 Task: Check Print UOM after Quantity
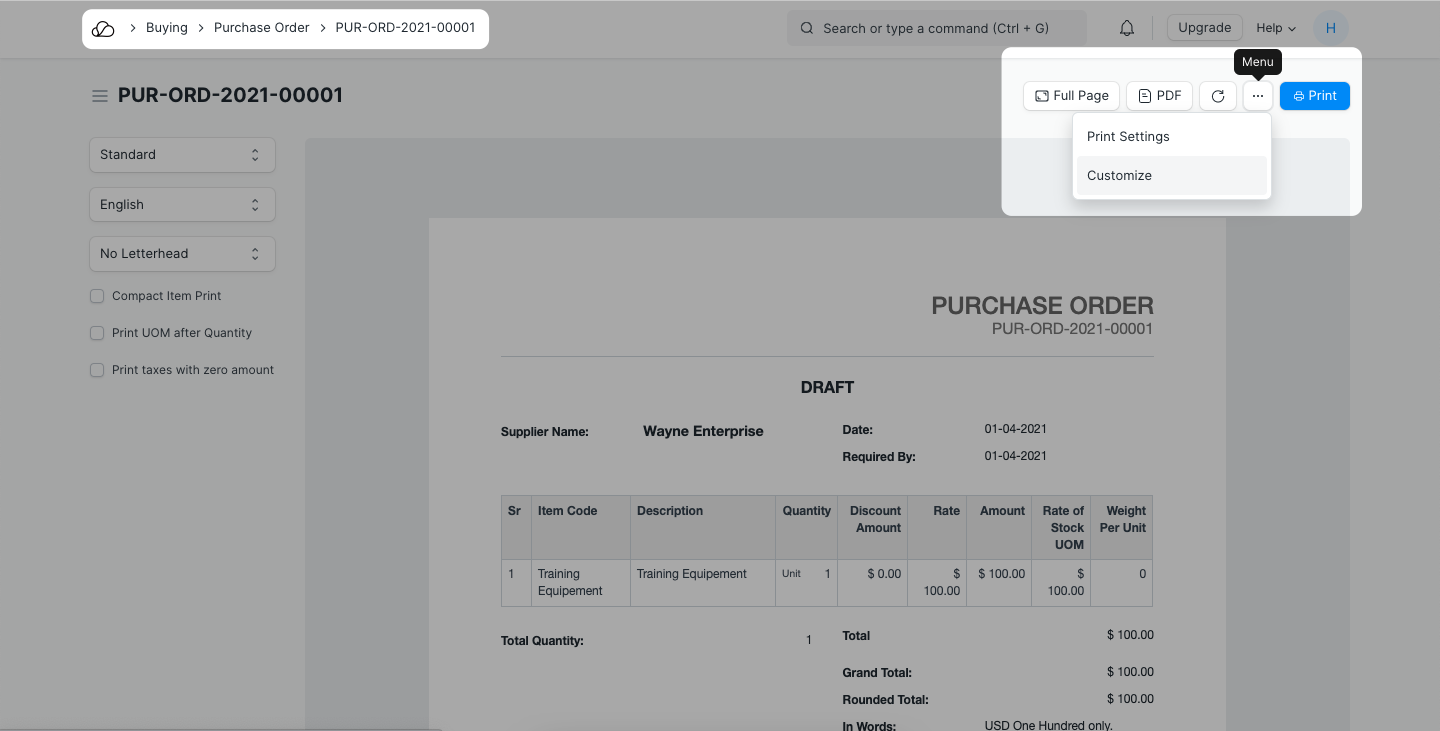coord(97,333)
